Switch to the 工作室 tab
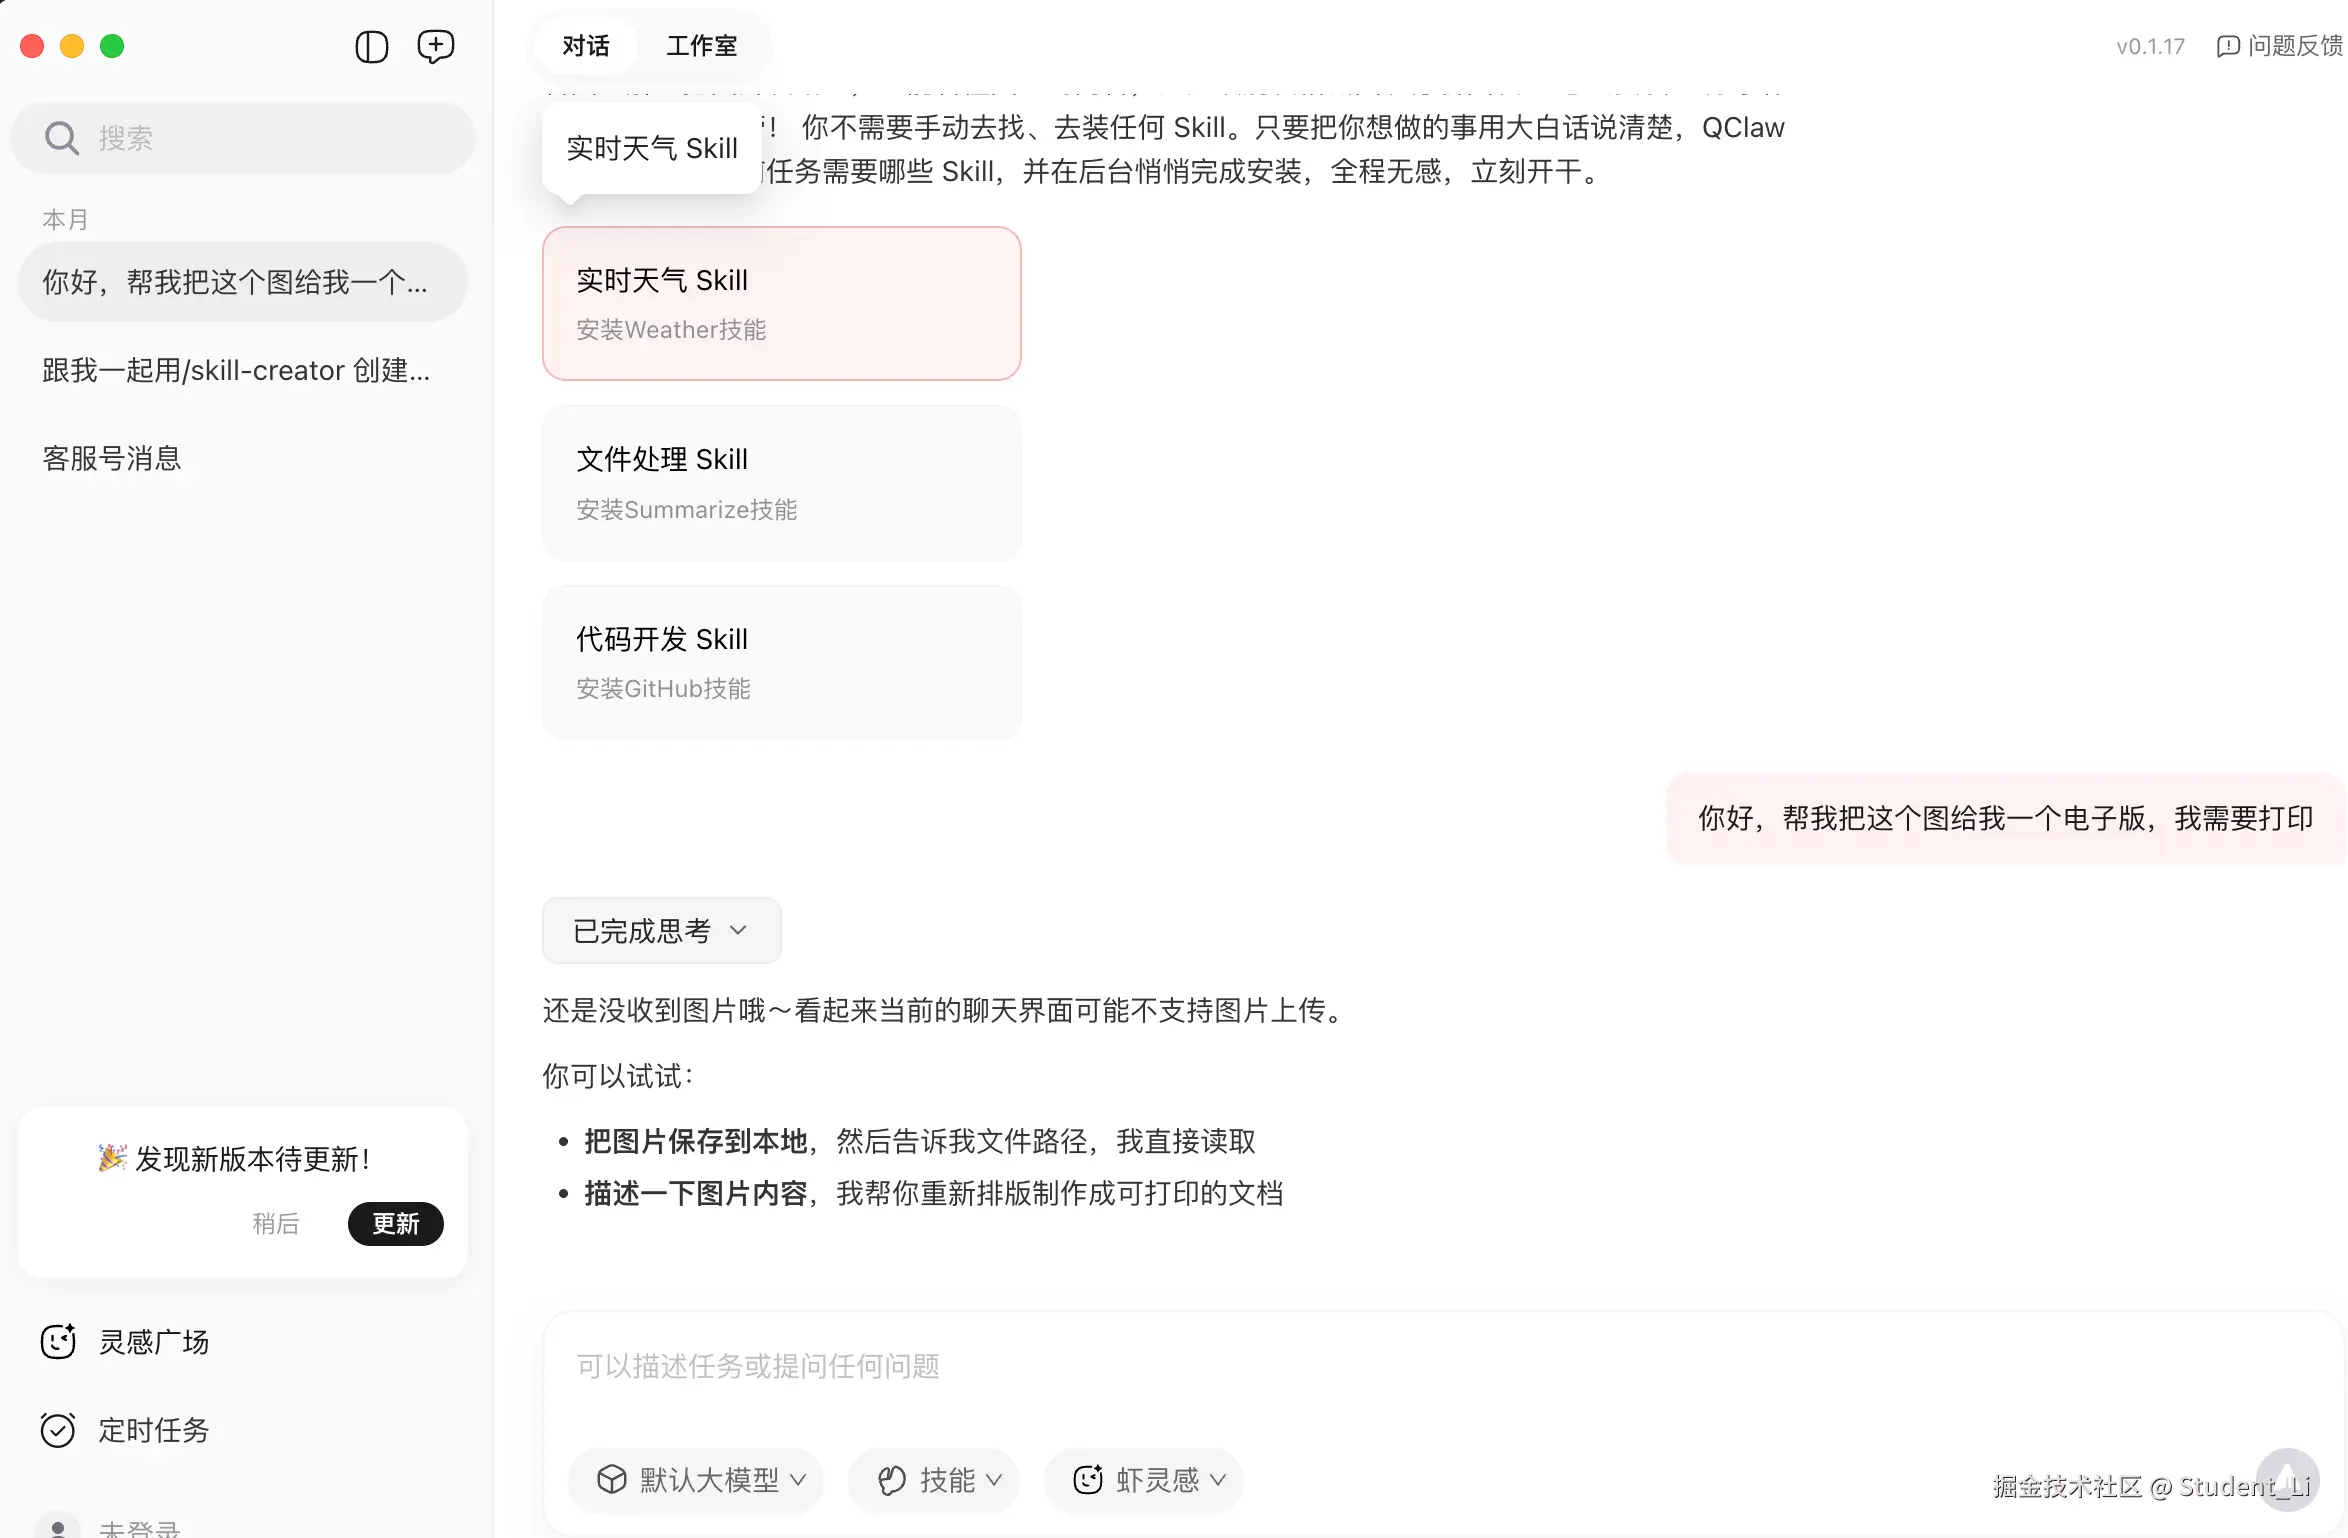This screenshot has height=1538, width=2348. [700, 45]
